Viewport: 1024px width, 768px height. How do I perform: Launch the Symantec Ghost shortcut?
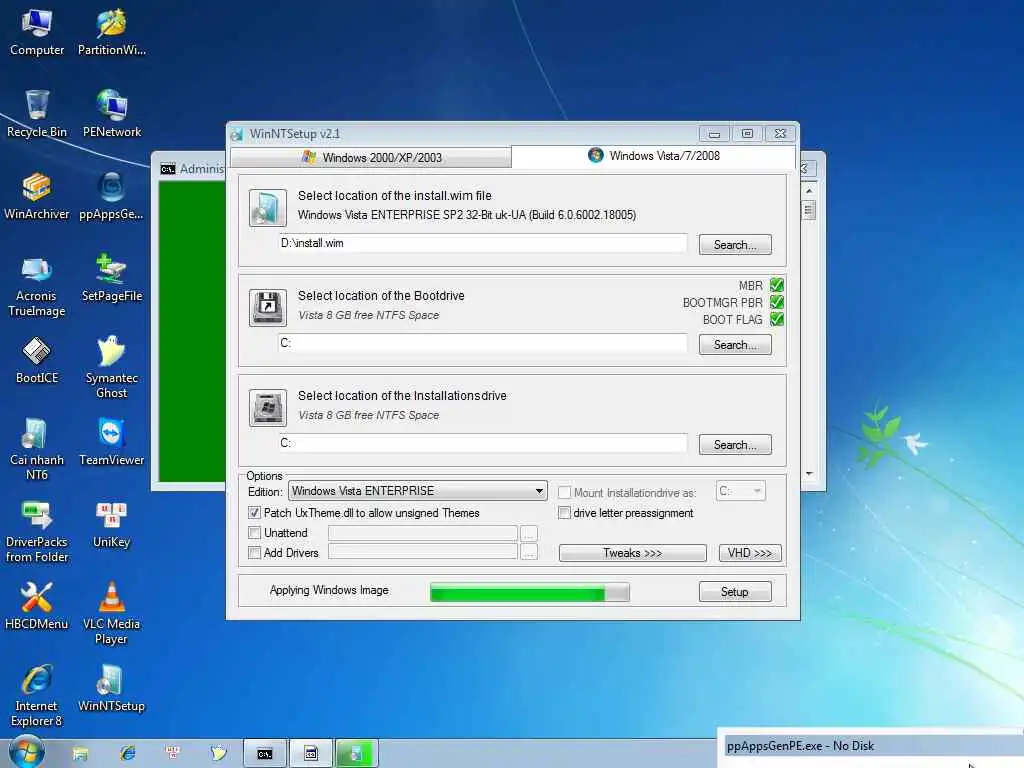112,367
